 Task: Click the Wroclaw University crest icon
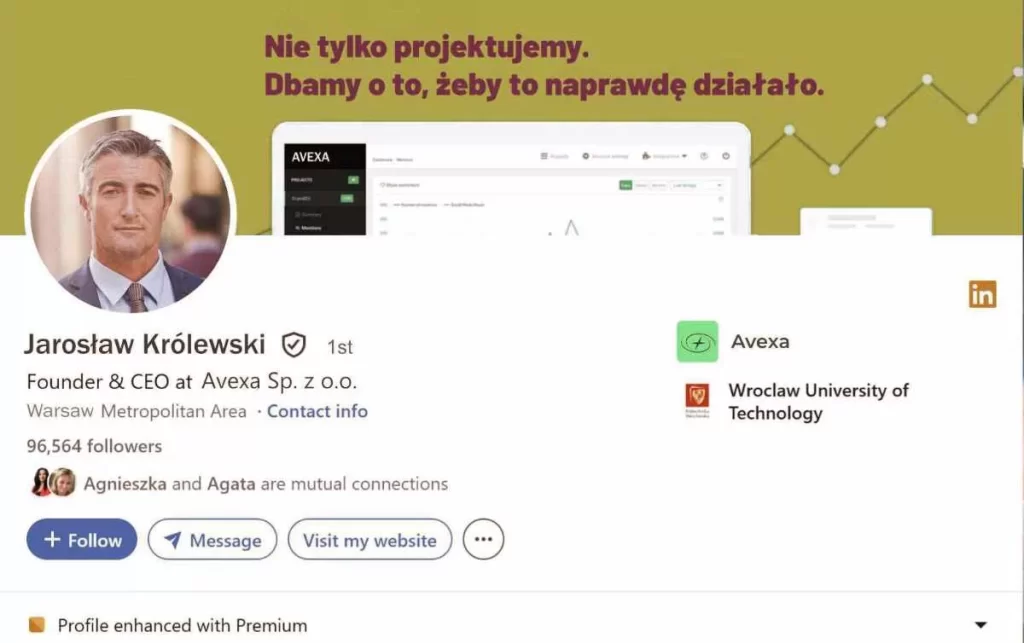coord(697,400)
